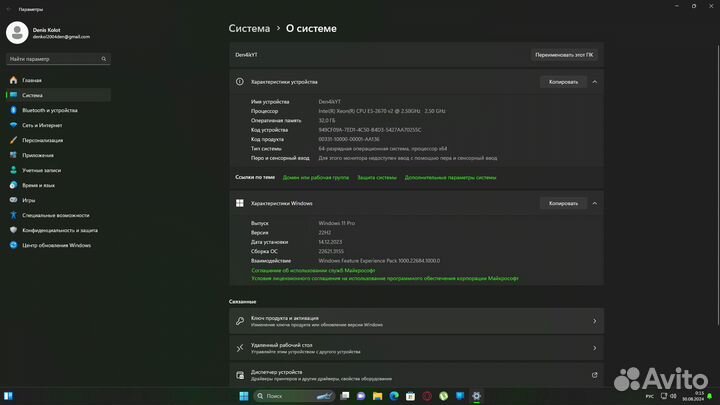Click the Найти параметр search field

[x=57, y=59]
